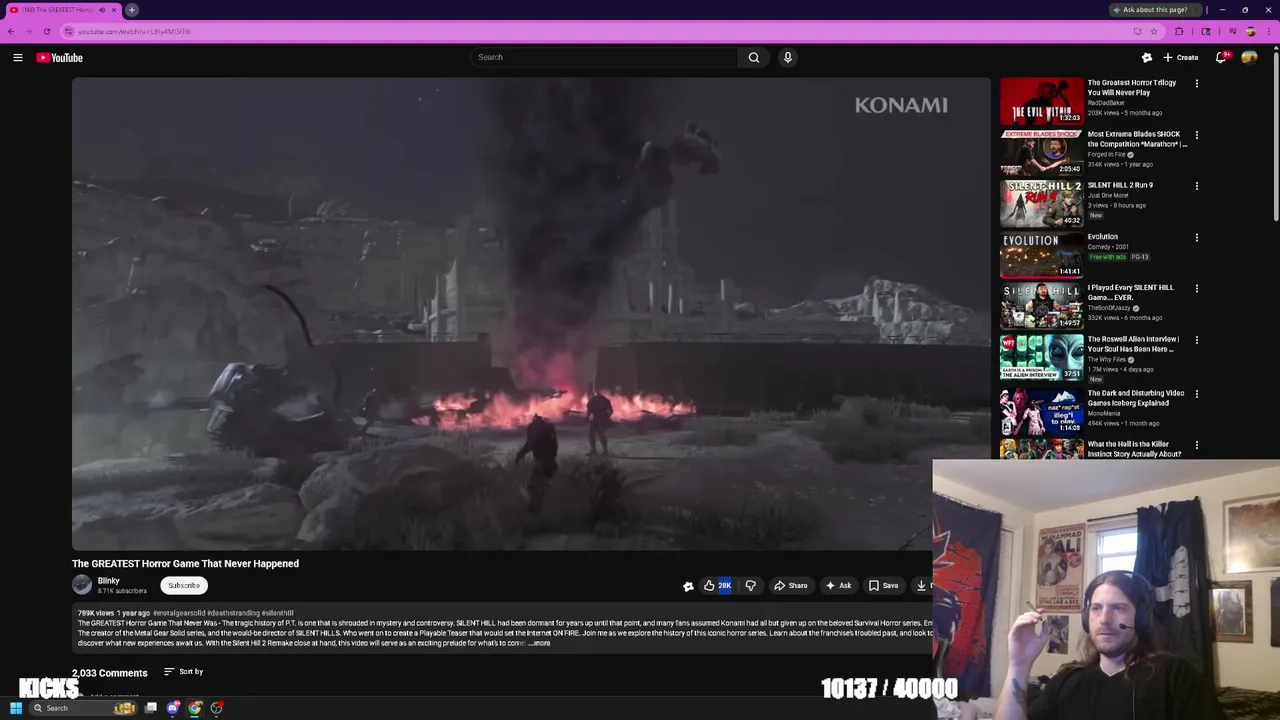Open the Evolution movie title

tap(1103, 237)
